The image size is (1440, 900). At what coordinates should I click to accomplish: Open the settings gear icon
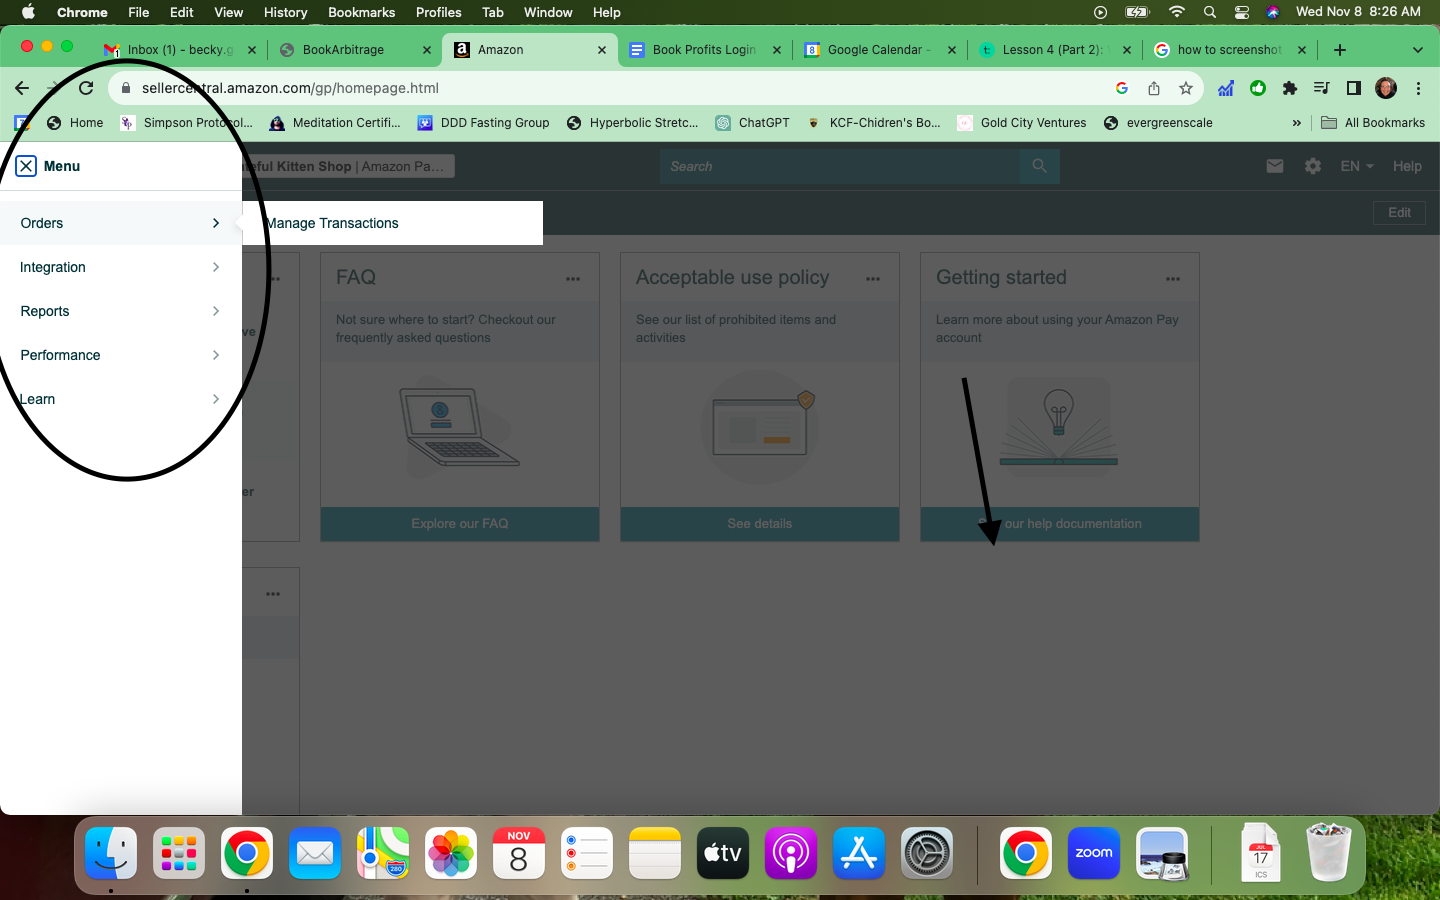1313,166
